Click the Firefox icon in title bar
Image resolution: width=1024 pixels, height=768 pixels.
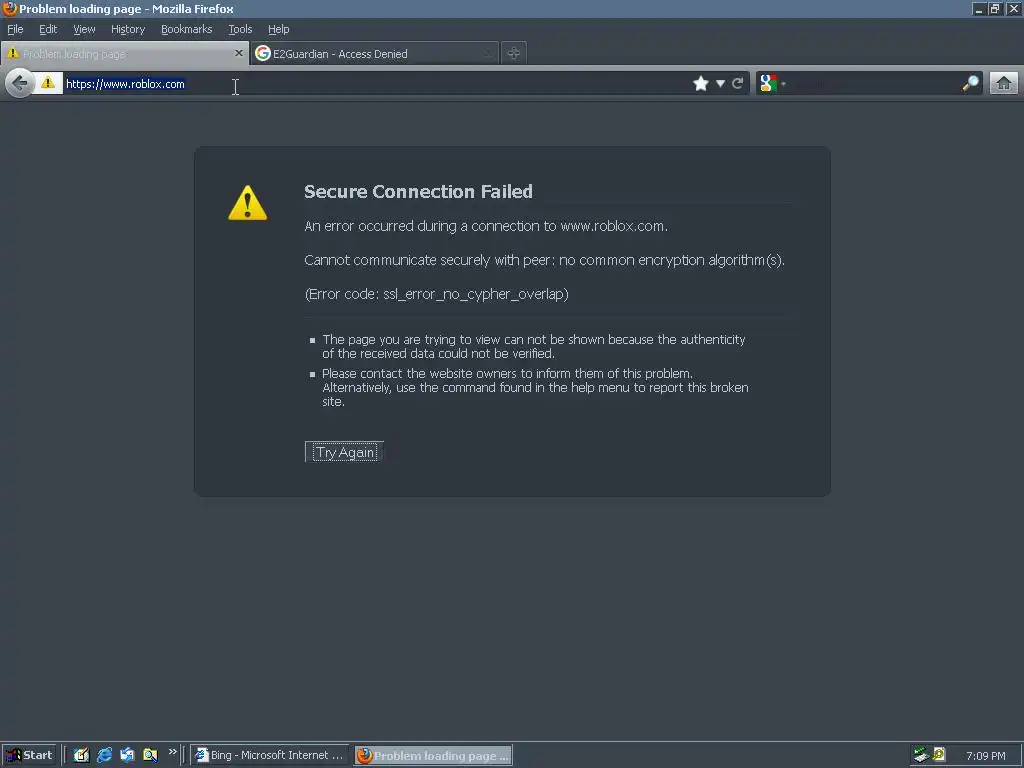[x=9, y=8]
